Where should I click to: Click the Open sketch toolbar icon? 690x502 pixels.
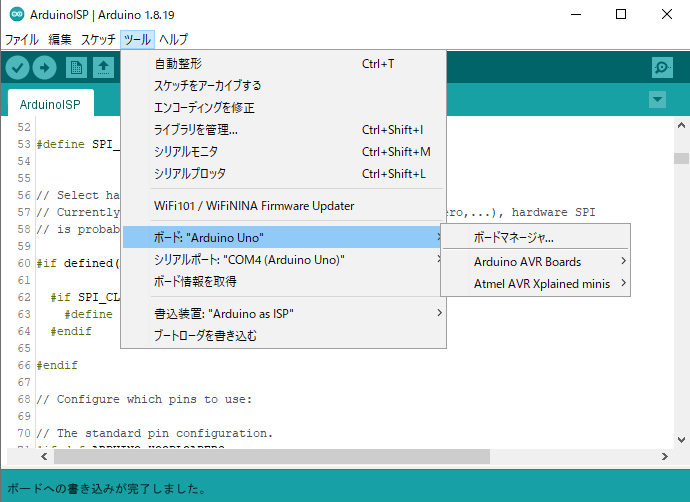[x=103, y=67]
